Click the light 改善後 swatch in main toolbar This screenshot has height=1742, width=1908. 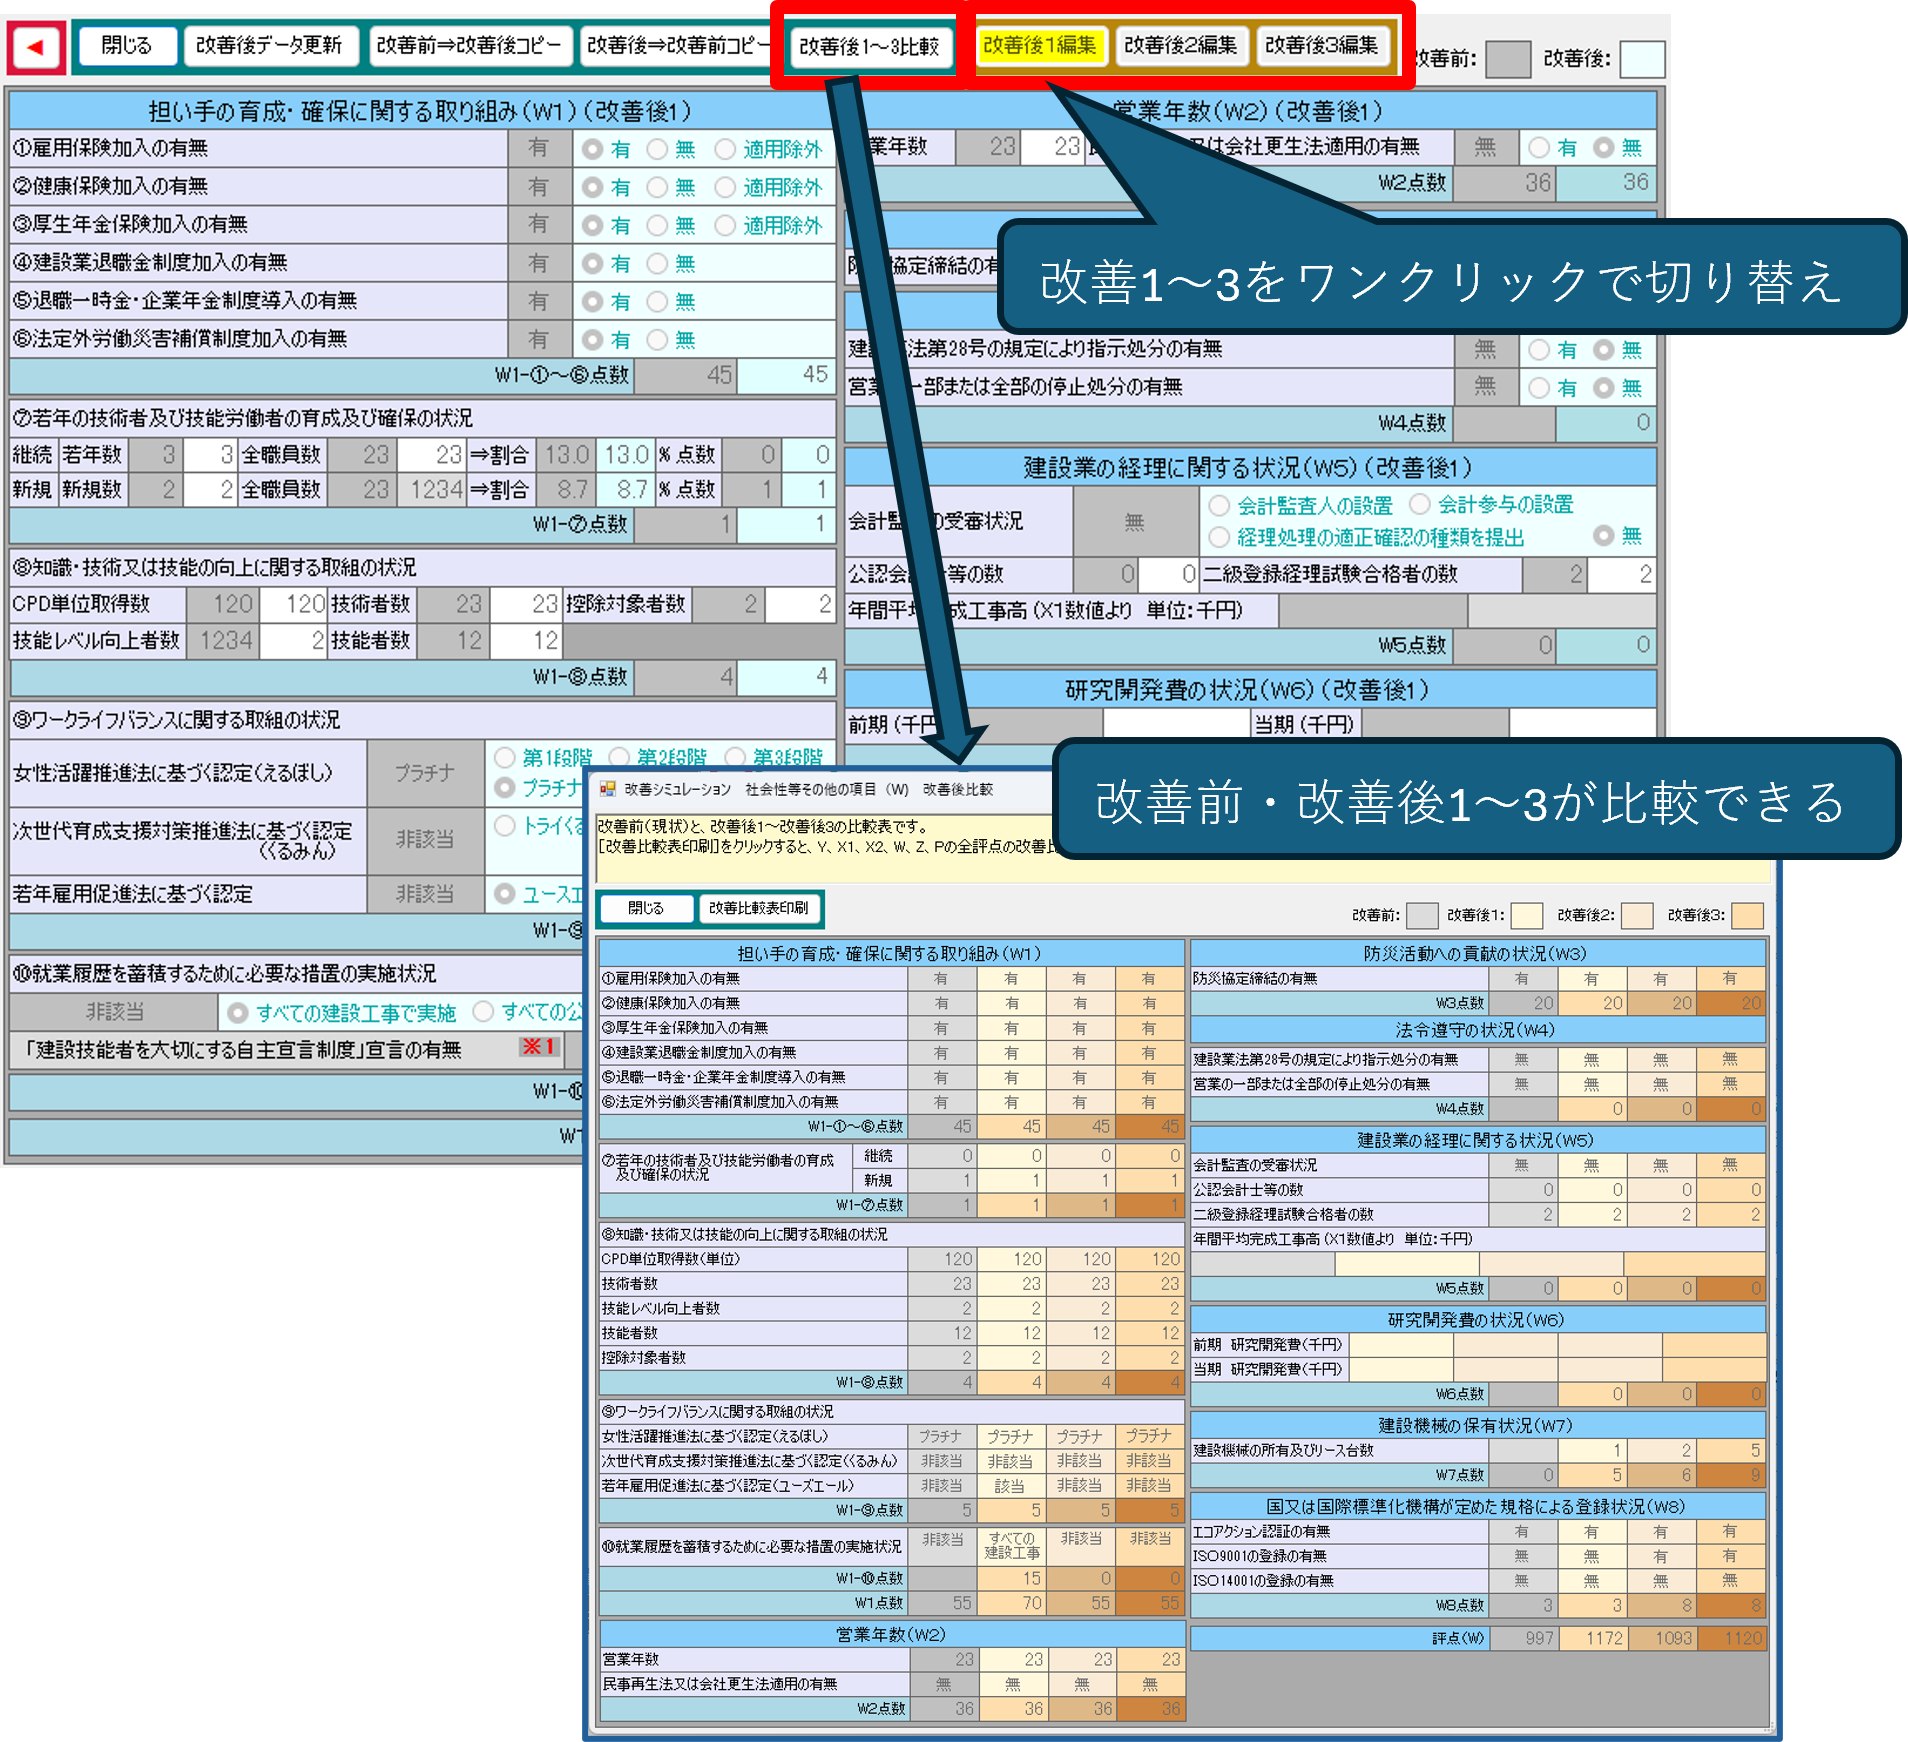click(x=1642, y=59)
